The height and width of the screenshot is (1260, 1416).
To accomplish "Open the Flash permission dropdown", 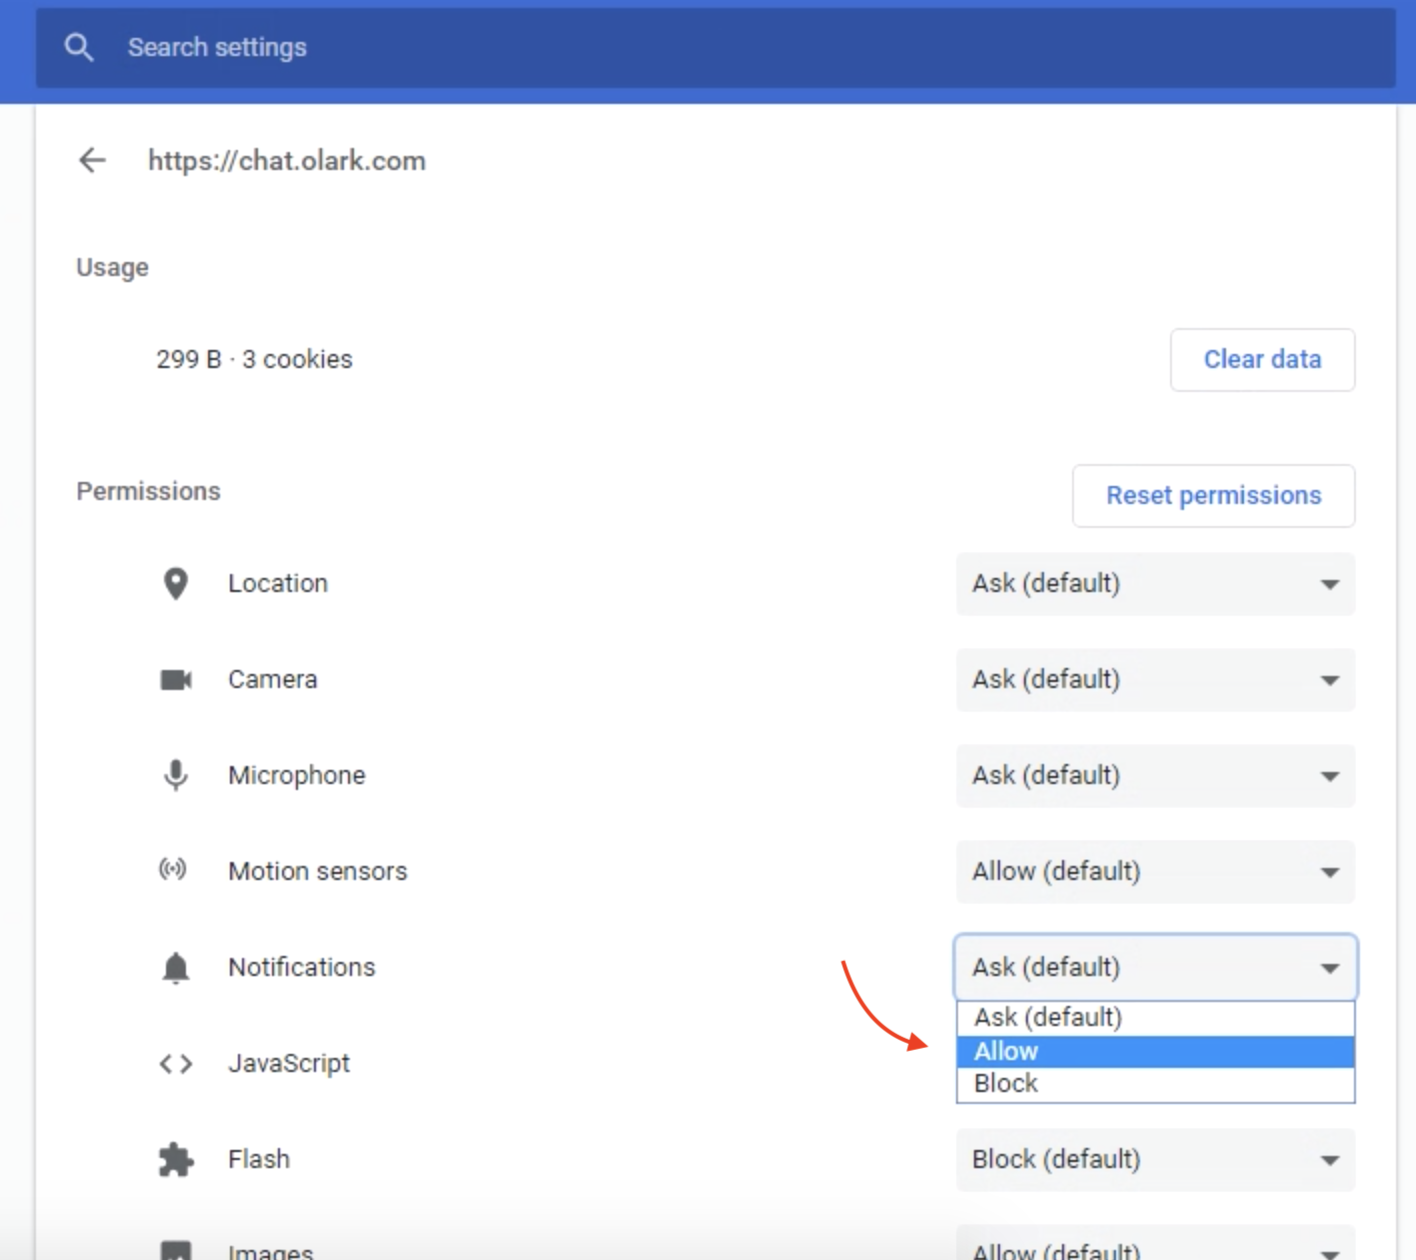I will point(1155,1160).
